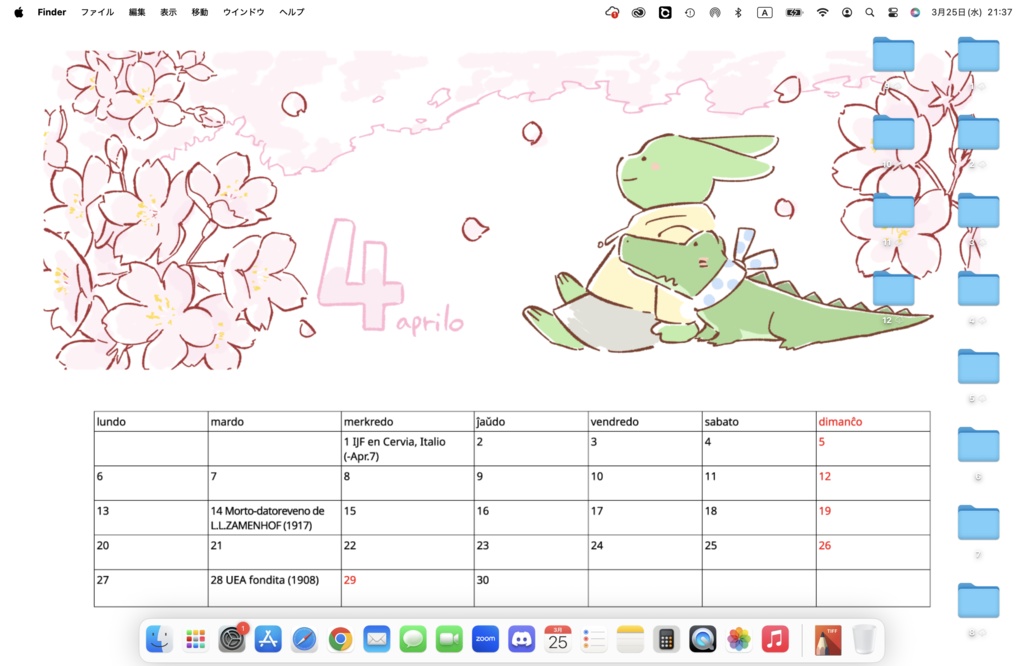Image resolution: width=1024 pixels, height=666 pixels.
Task: Select the desktop folder named 11
Action: (893, 211)
